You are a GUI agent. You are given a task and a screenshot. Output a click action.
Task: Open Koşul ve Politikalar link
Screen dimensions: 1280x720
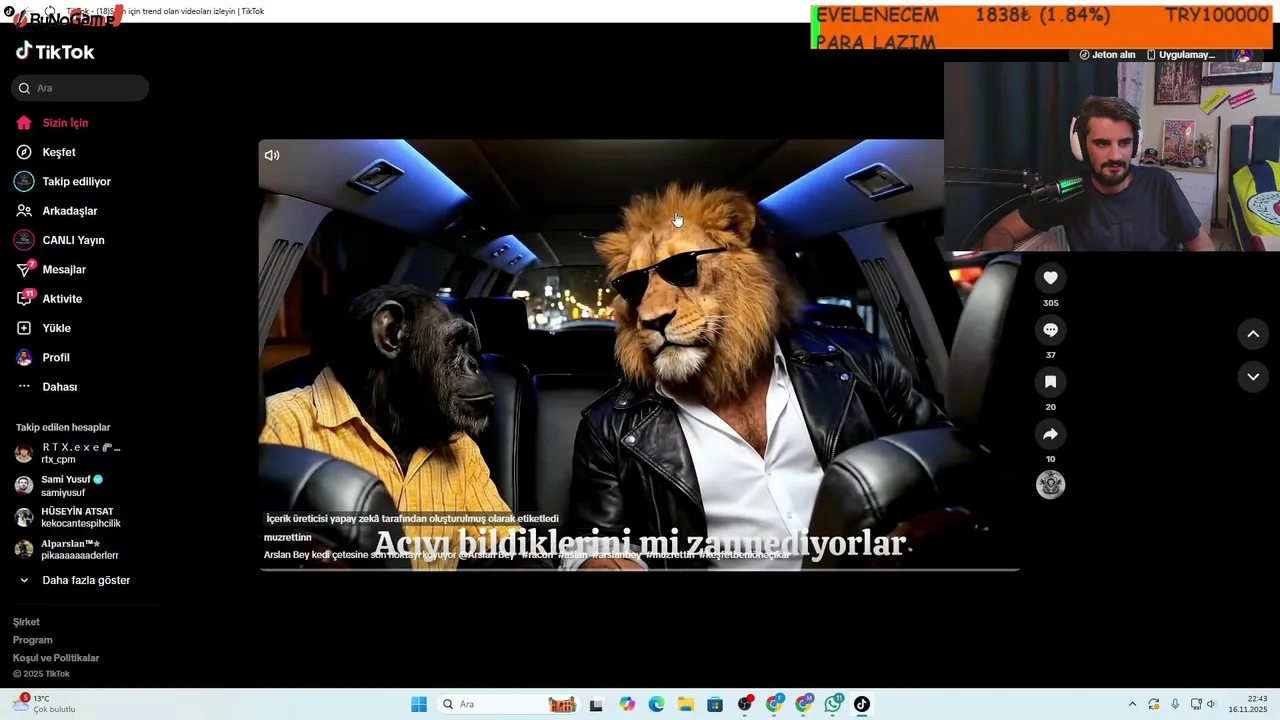(56, 658)
